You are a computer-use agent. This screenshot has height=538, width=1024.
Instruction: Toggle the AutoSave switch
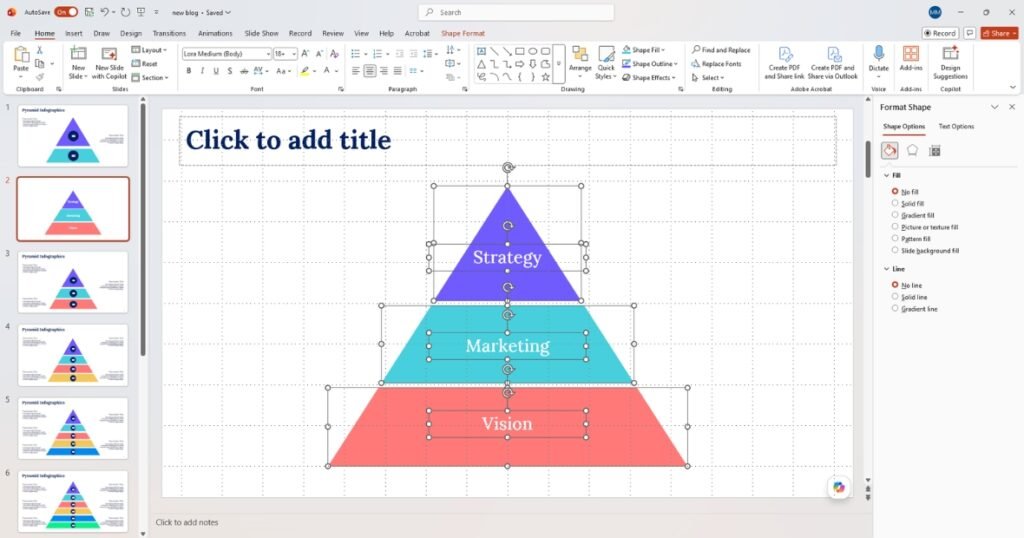[65, 12]
